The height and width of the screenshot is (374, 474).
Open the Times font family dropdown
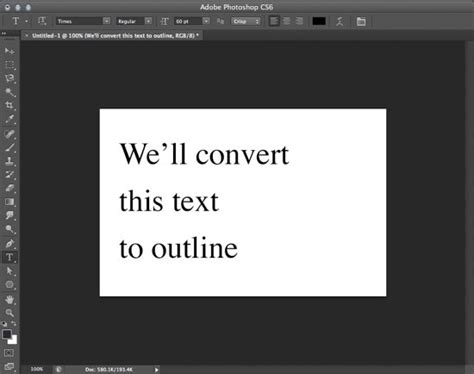(x=106, y=21)
